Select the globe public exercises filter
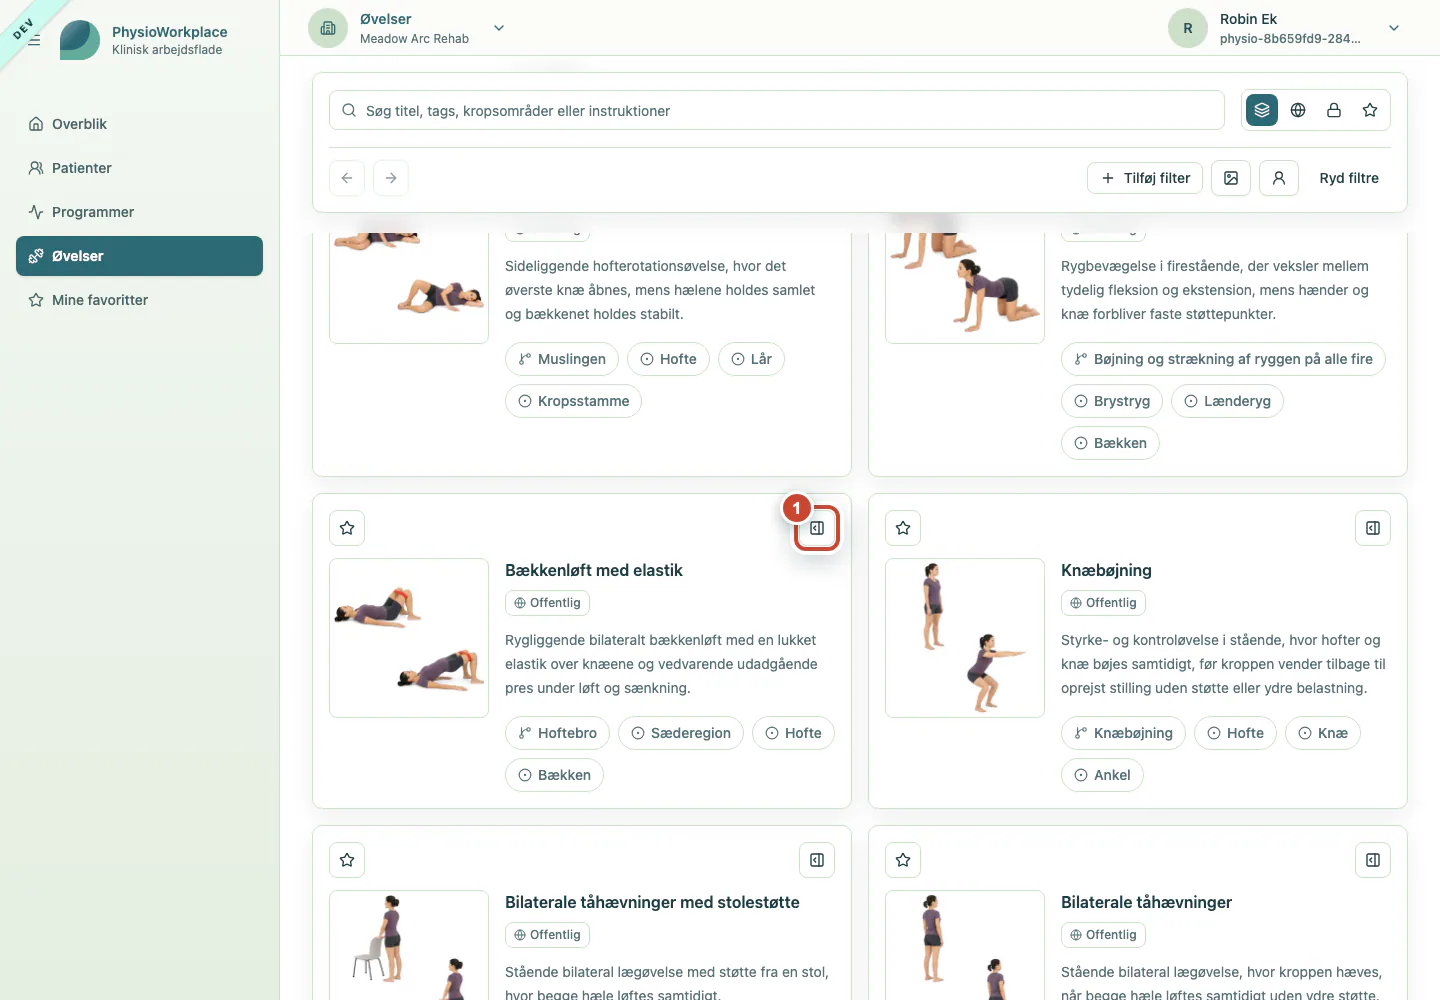This screenshot has height=1000, width=1440. 1298,110
